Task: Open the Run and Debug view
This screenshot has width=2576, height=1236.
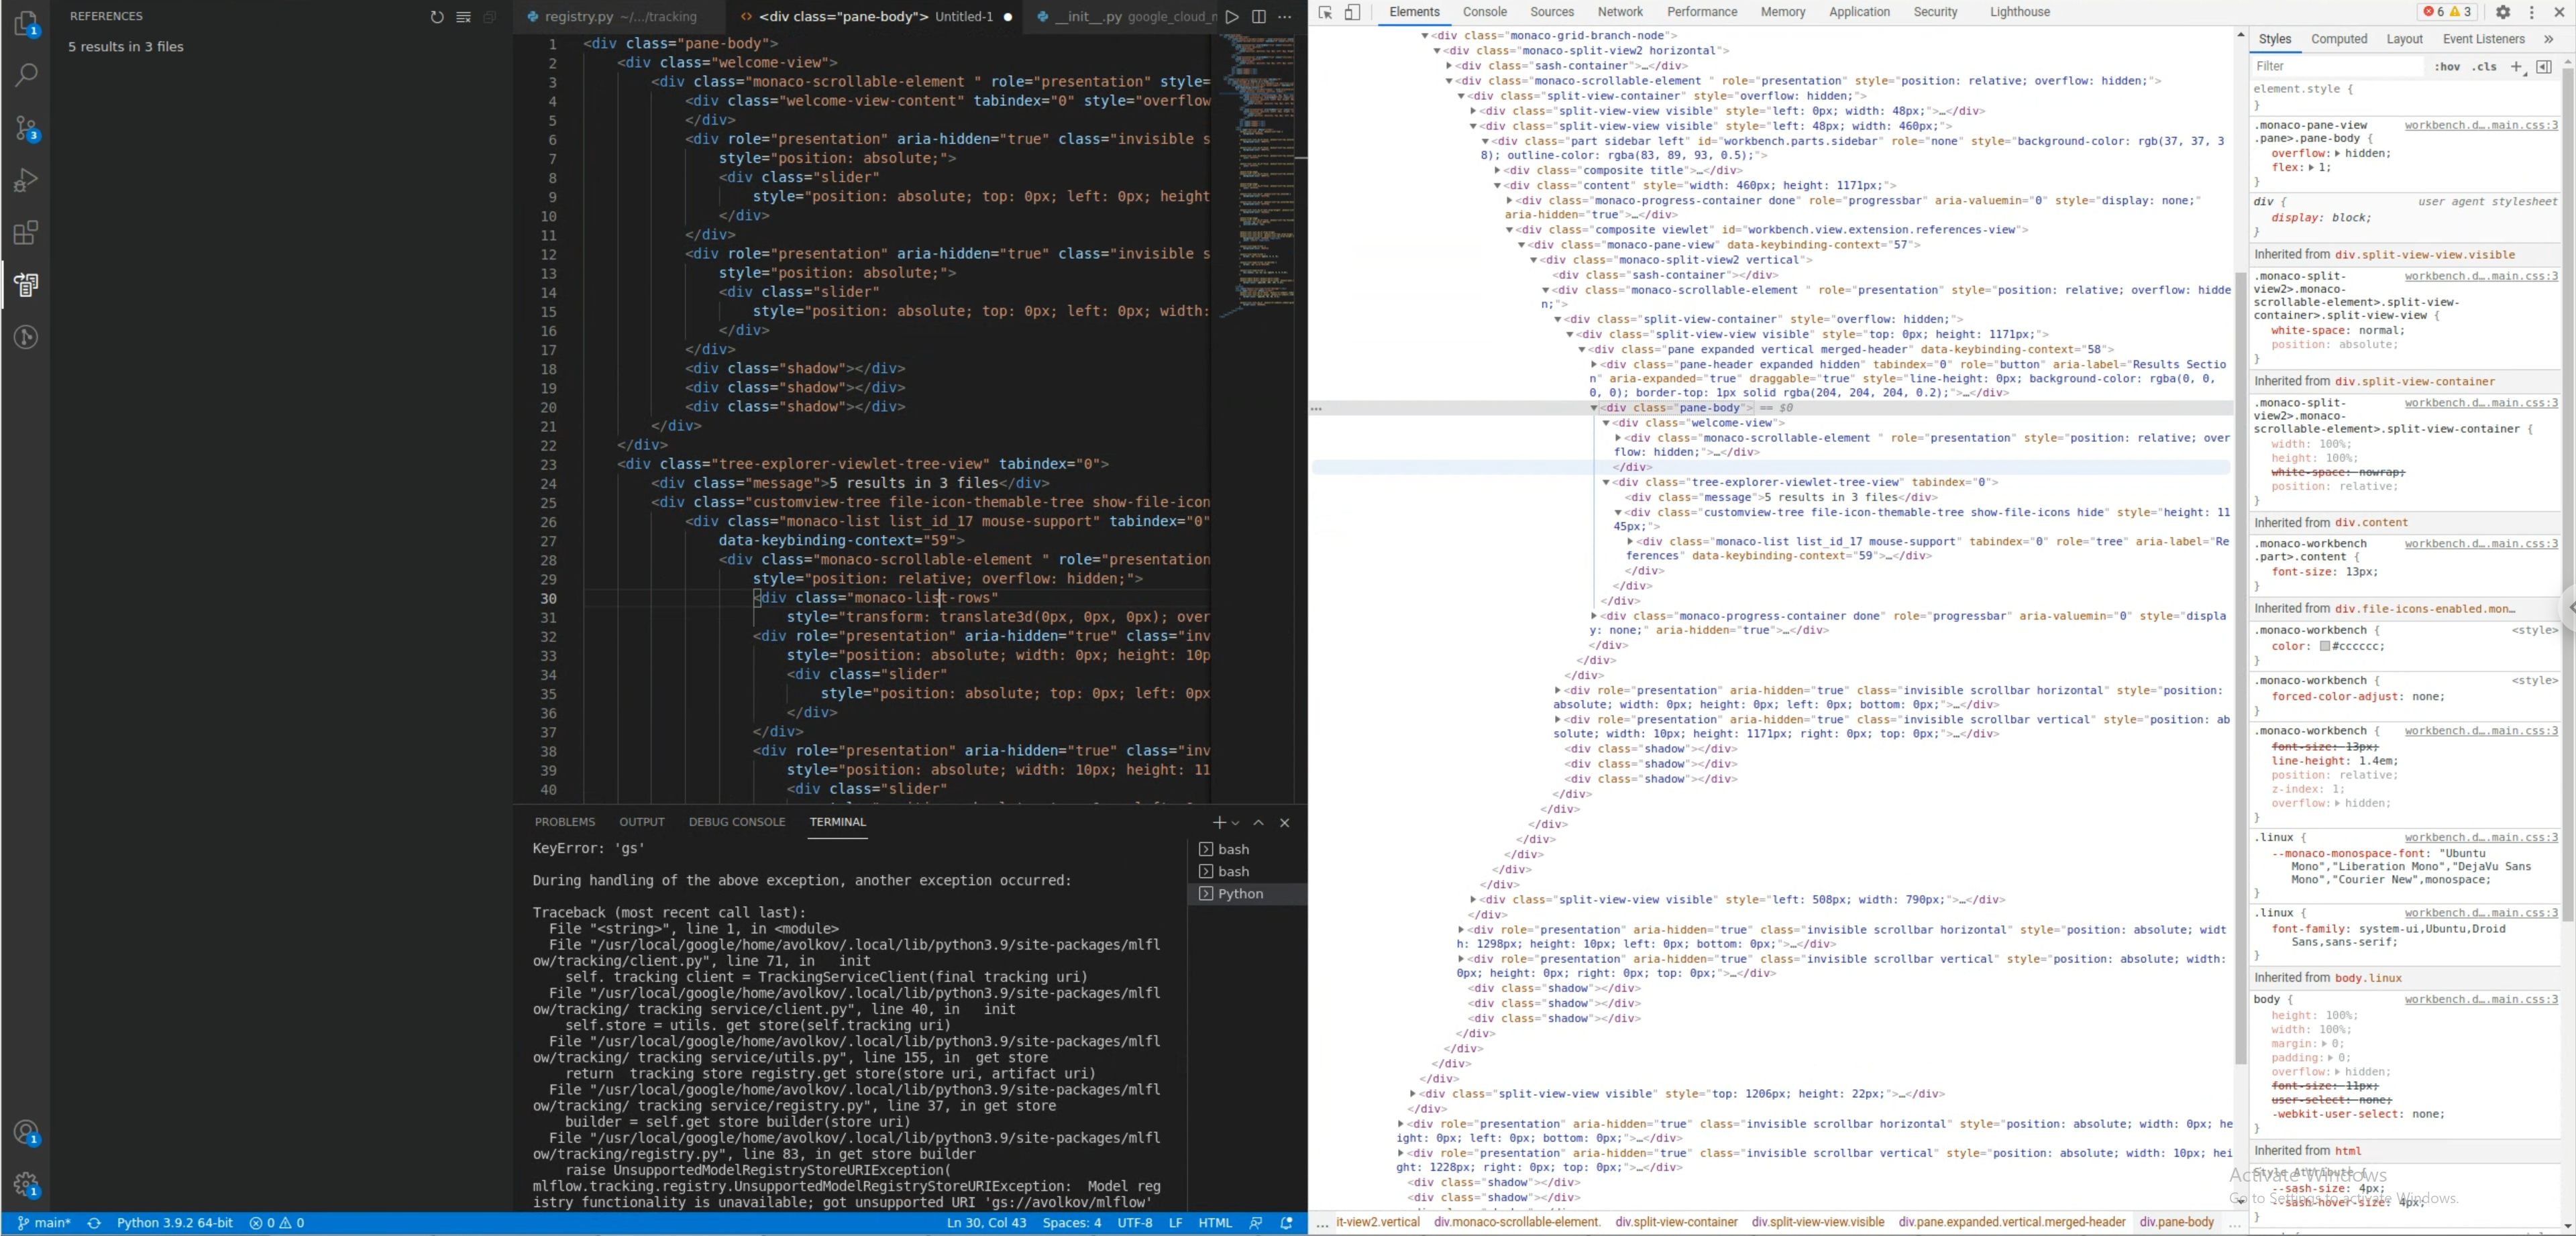Action: tap(26, 180)
